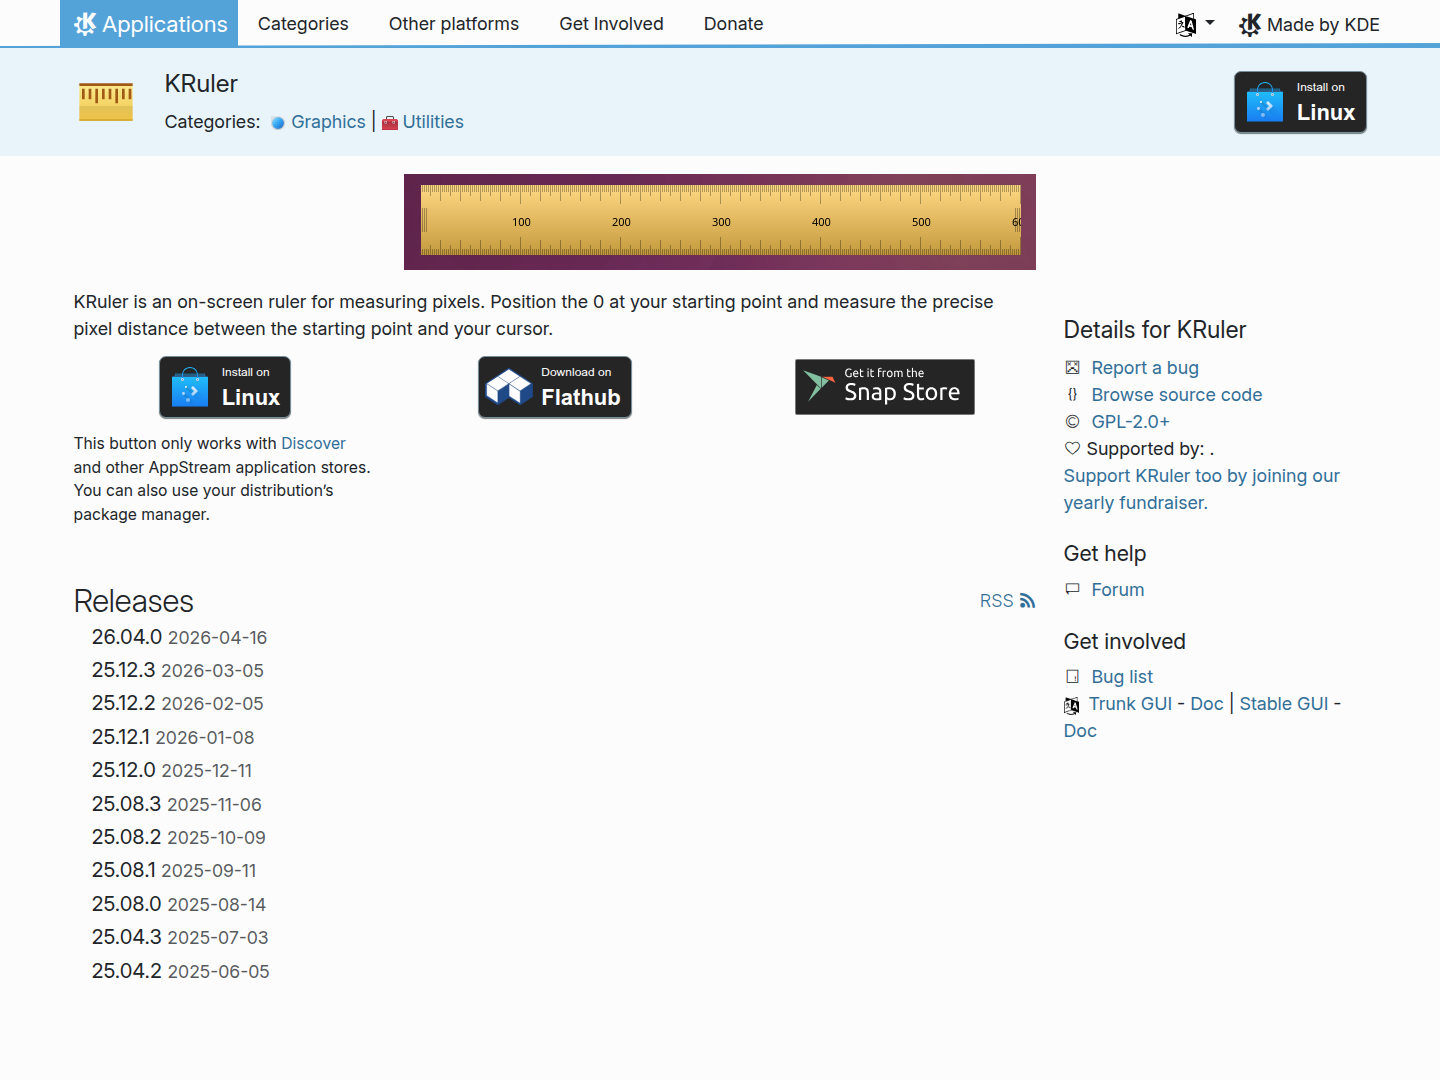This screenshot has height=1080, width=1440.
Task: Click the KRuler page title
Action: [x=201, y=84]
